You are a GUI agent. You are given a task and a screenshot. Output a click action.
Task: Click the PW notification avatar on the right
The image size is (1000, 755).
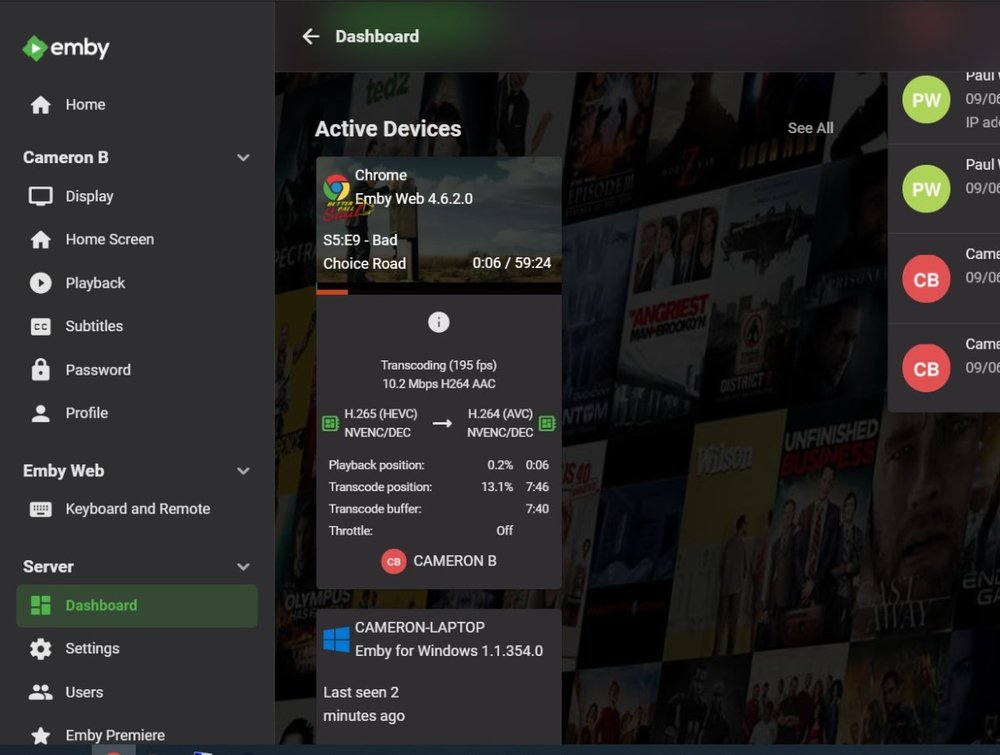pyautogui.click(x=925, y=99)
